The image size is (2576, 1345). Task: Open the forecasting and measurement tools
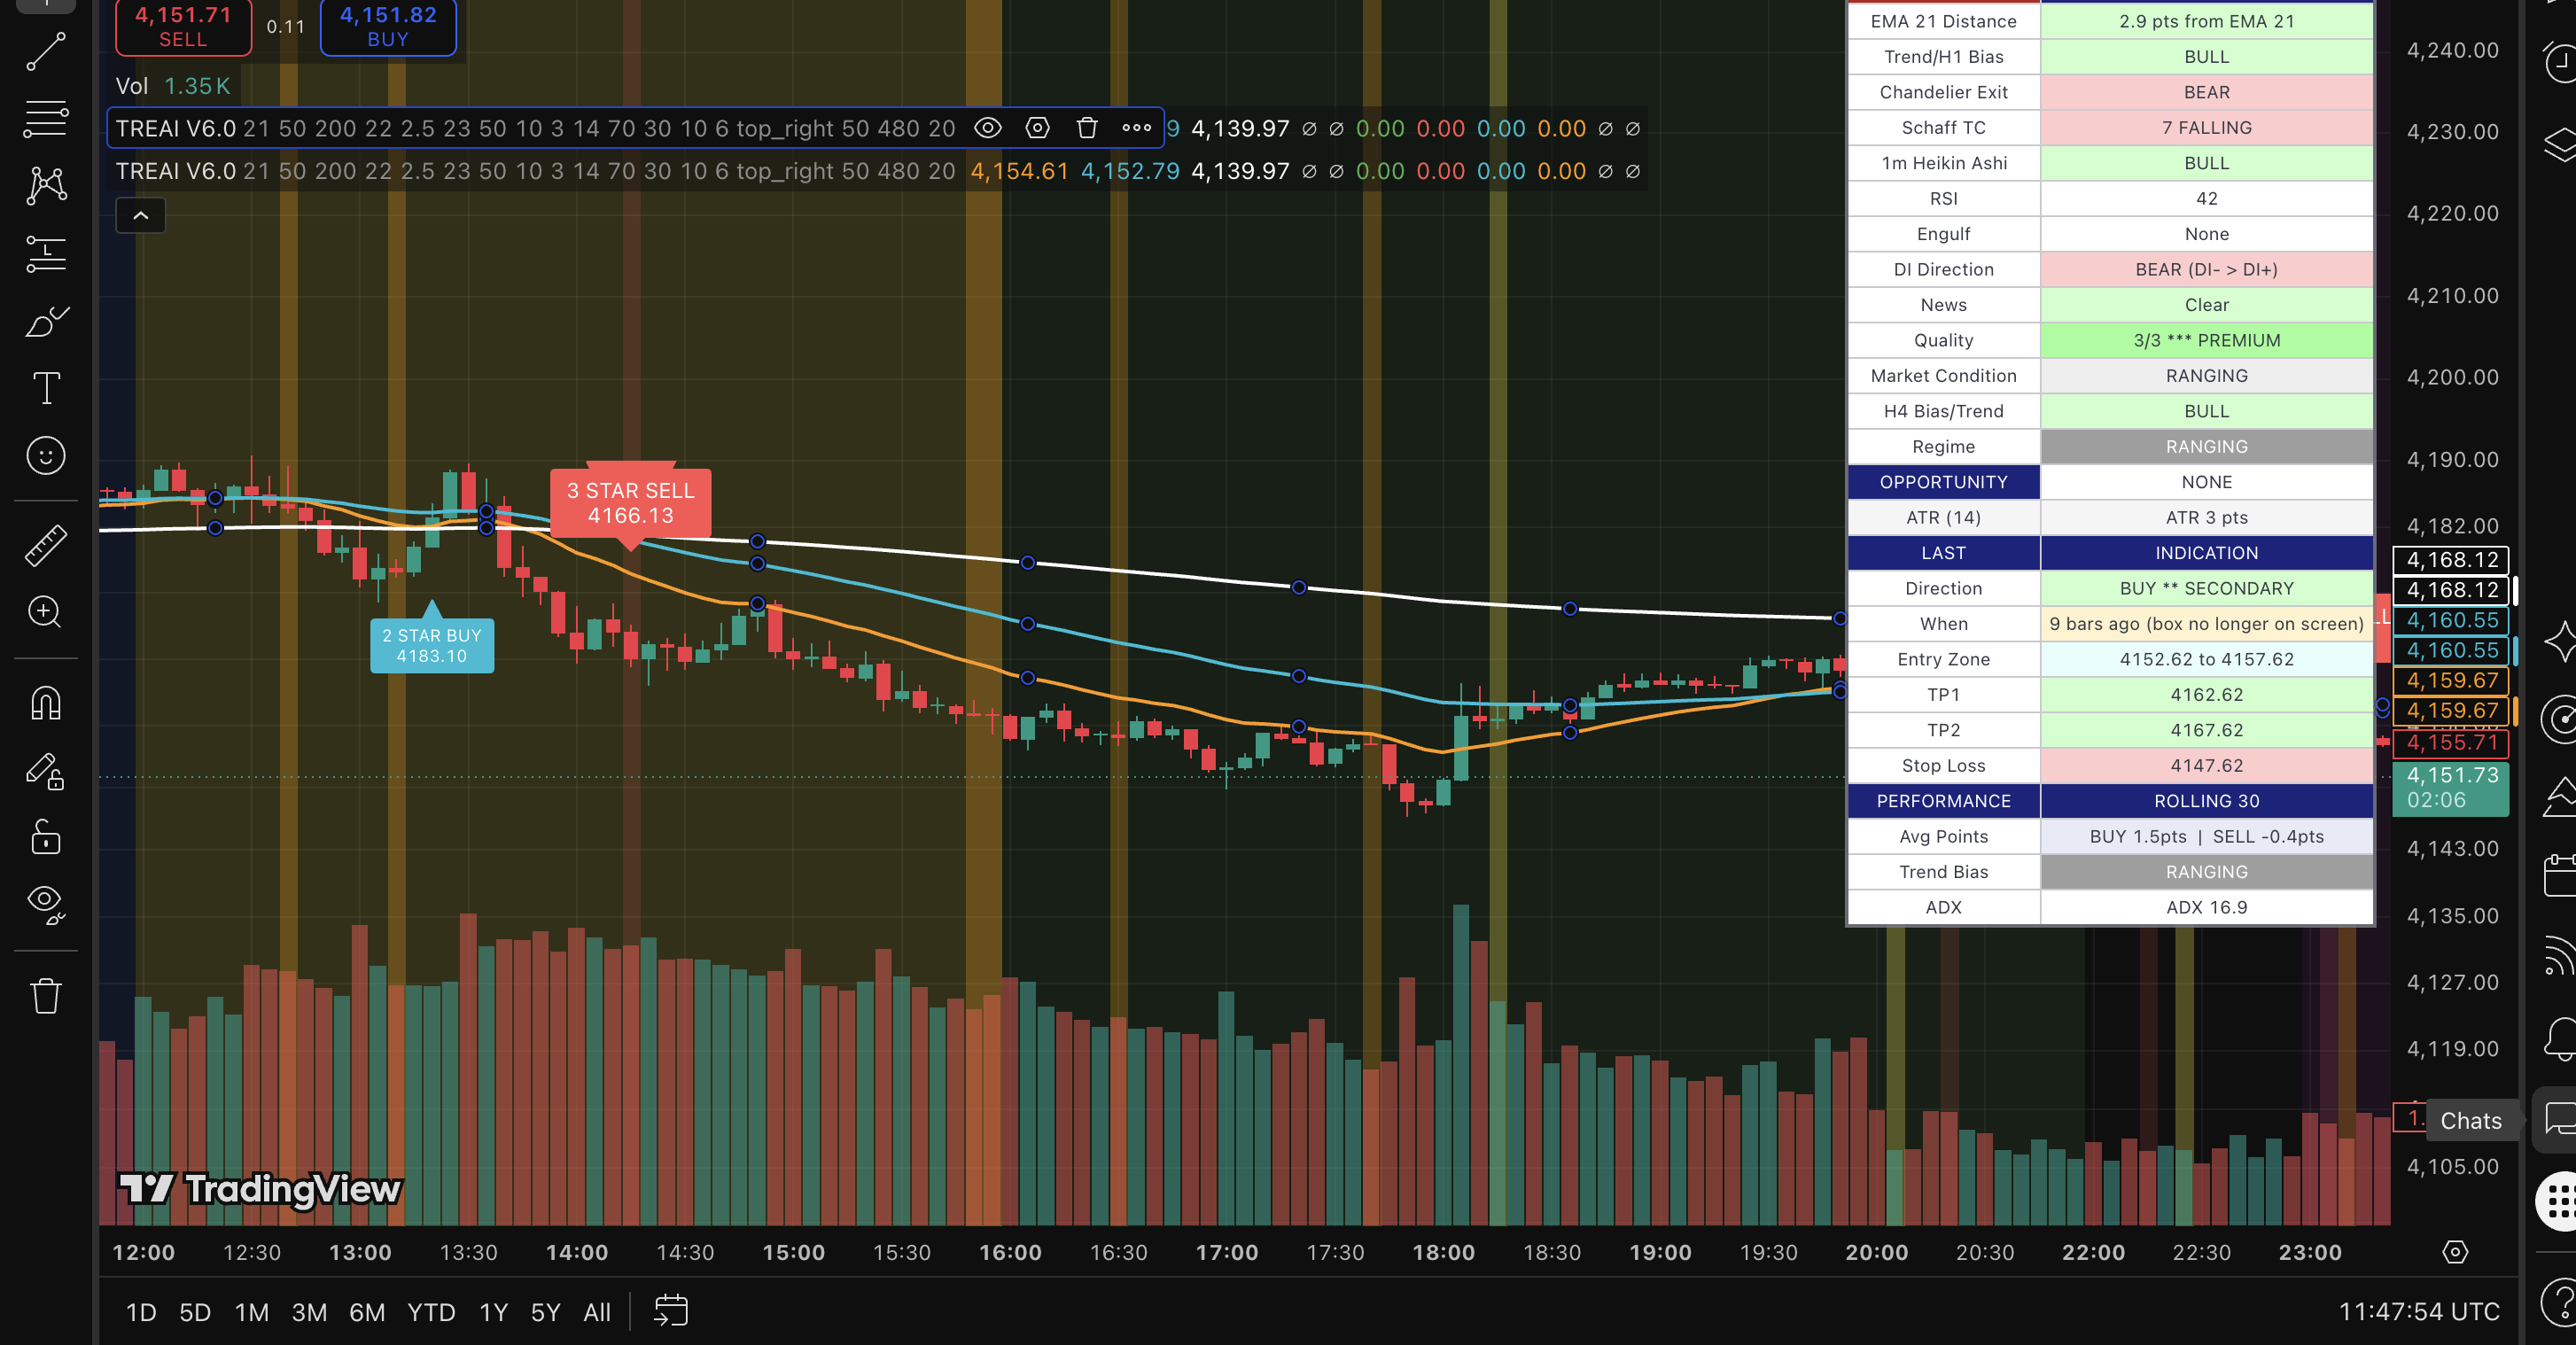tap(46, 254)
